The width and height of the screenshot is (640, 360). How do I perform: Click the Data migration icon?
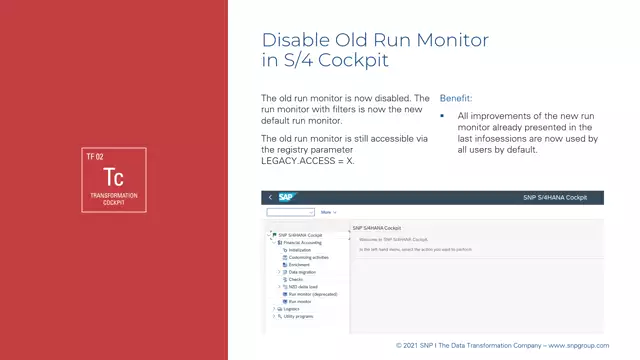coord(285,272)
